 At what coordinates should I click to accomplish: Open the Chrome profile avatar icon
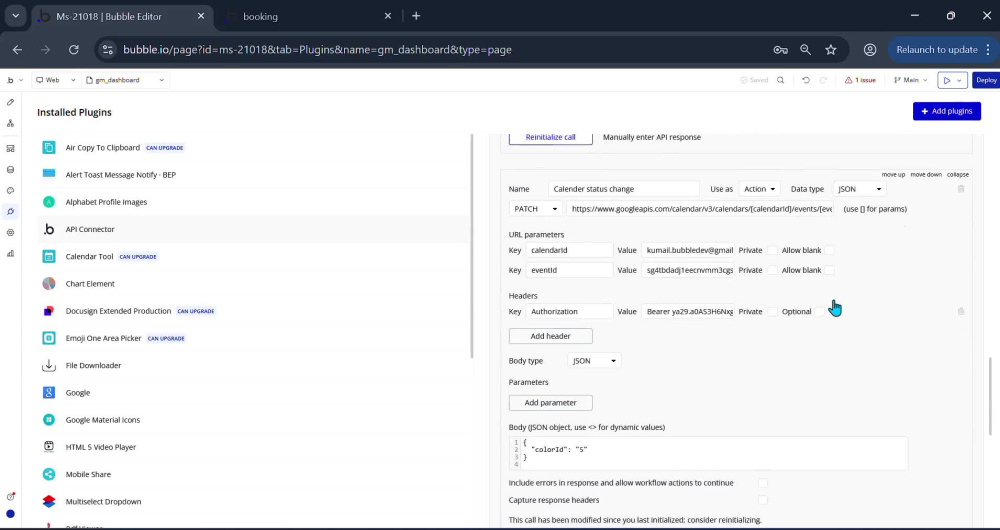coord(870,50)
